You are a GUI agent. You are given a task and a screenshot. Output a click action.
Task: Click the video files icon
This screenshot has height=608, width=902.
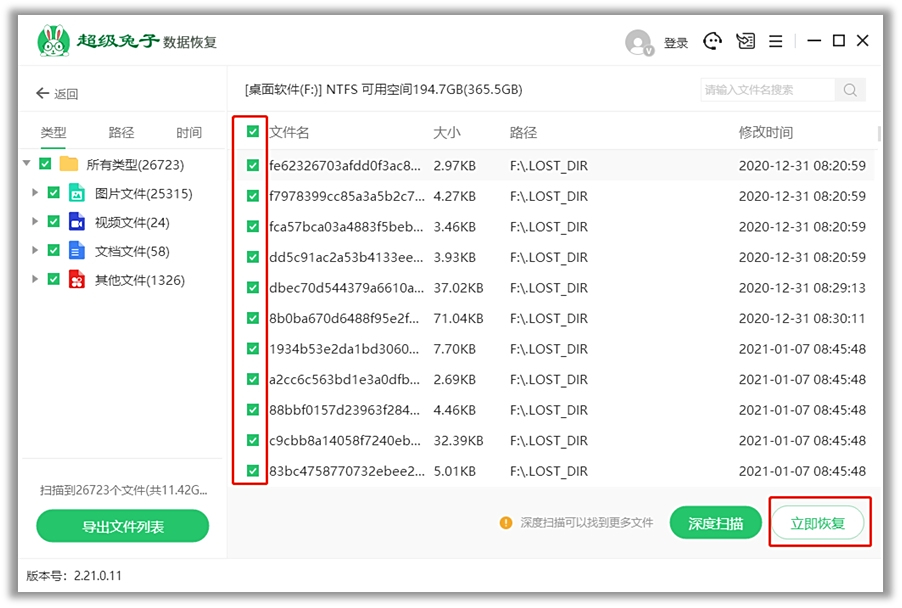[x=77, y=222]
